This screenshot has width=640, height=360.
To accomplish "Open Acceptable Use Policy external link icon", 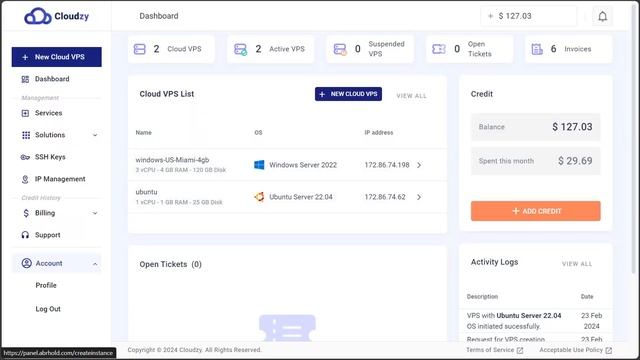I will point(609,351).
